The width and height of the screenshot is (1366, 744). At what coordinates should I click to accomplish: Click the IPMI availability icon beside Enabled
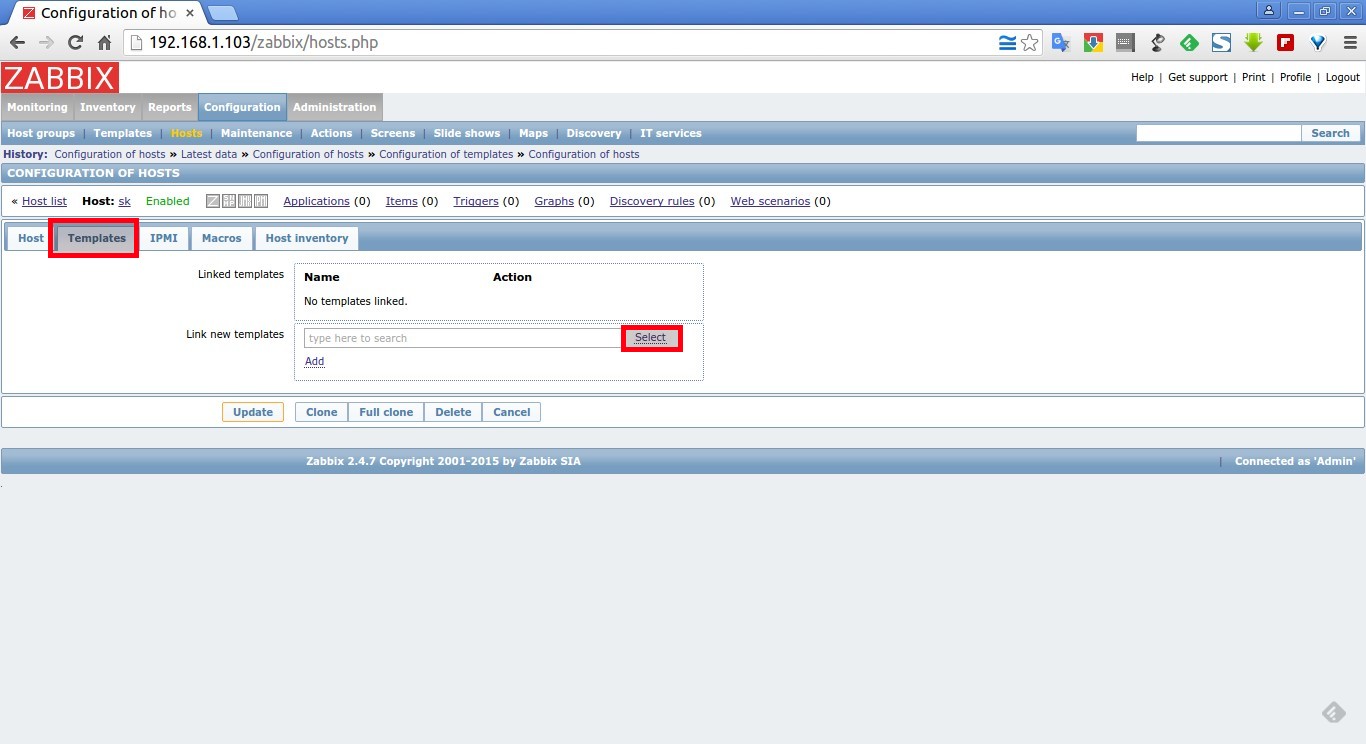point(261,201)
